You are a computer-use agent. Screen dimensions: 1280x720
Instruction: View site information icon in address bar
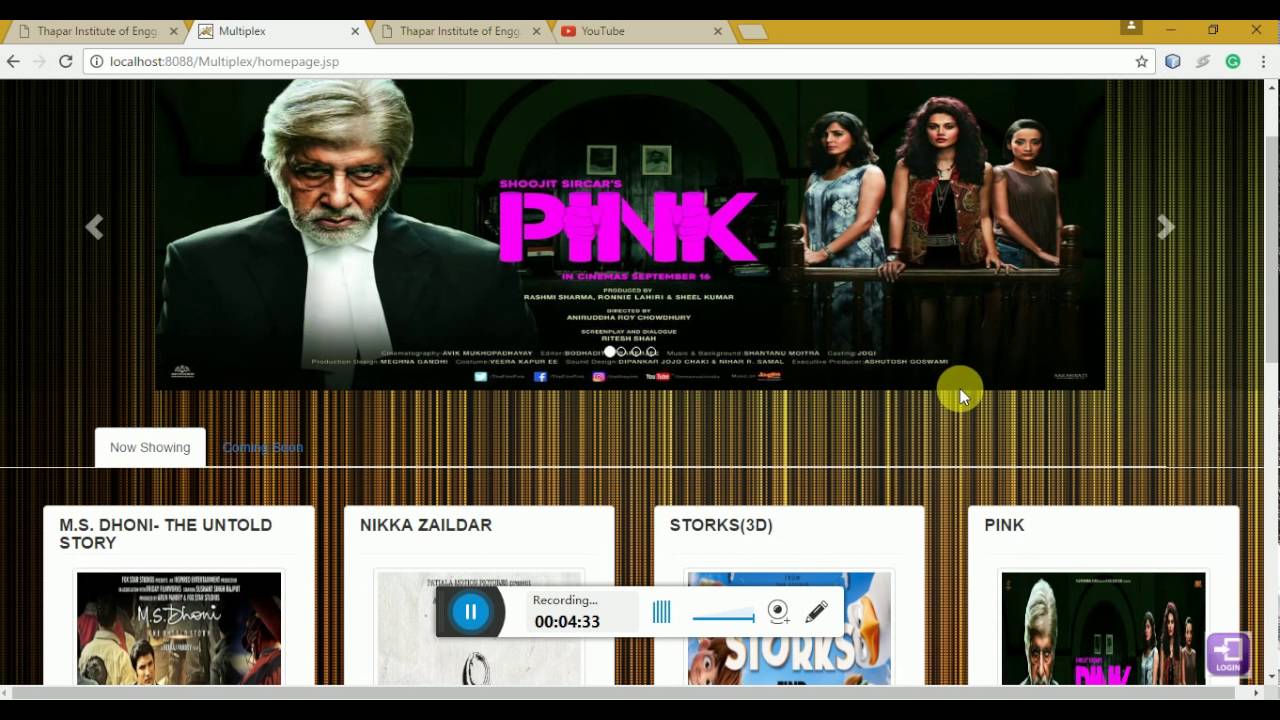(x=97, y=61)
